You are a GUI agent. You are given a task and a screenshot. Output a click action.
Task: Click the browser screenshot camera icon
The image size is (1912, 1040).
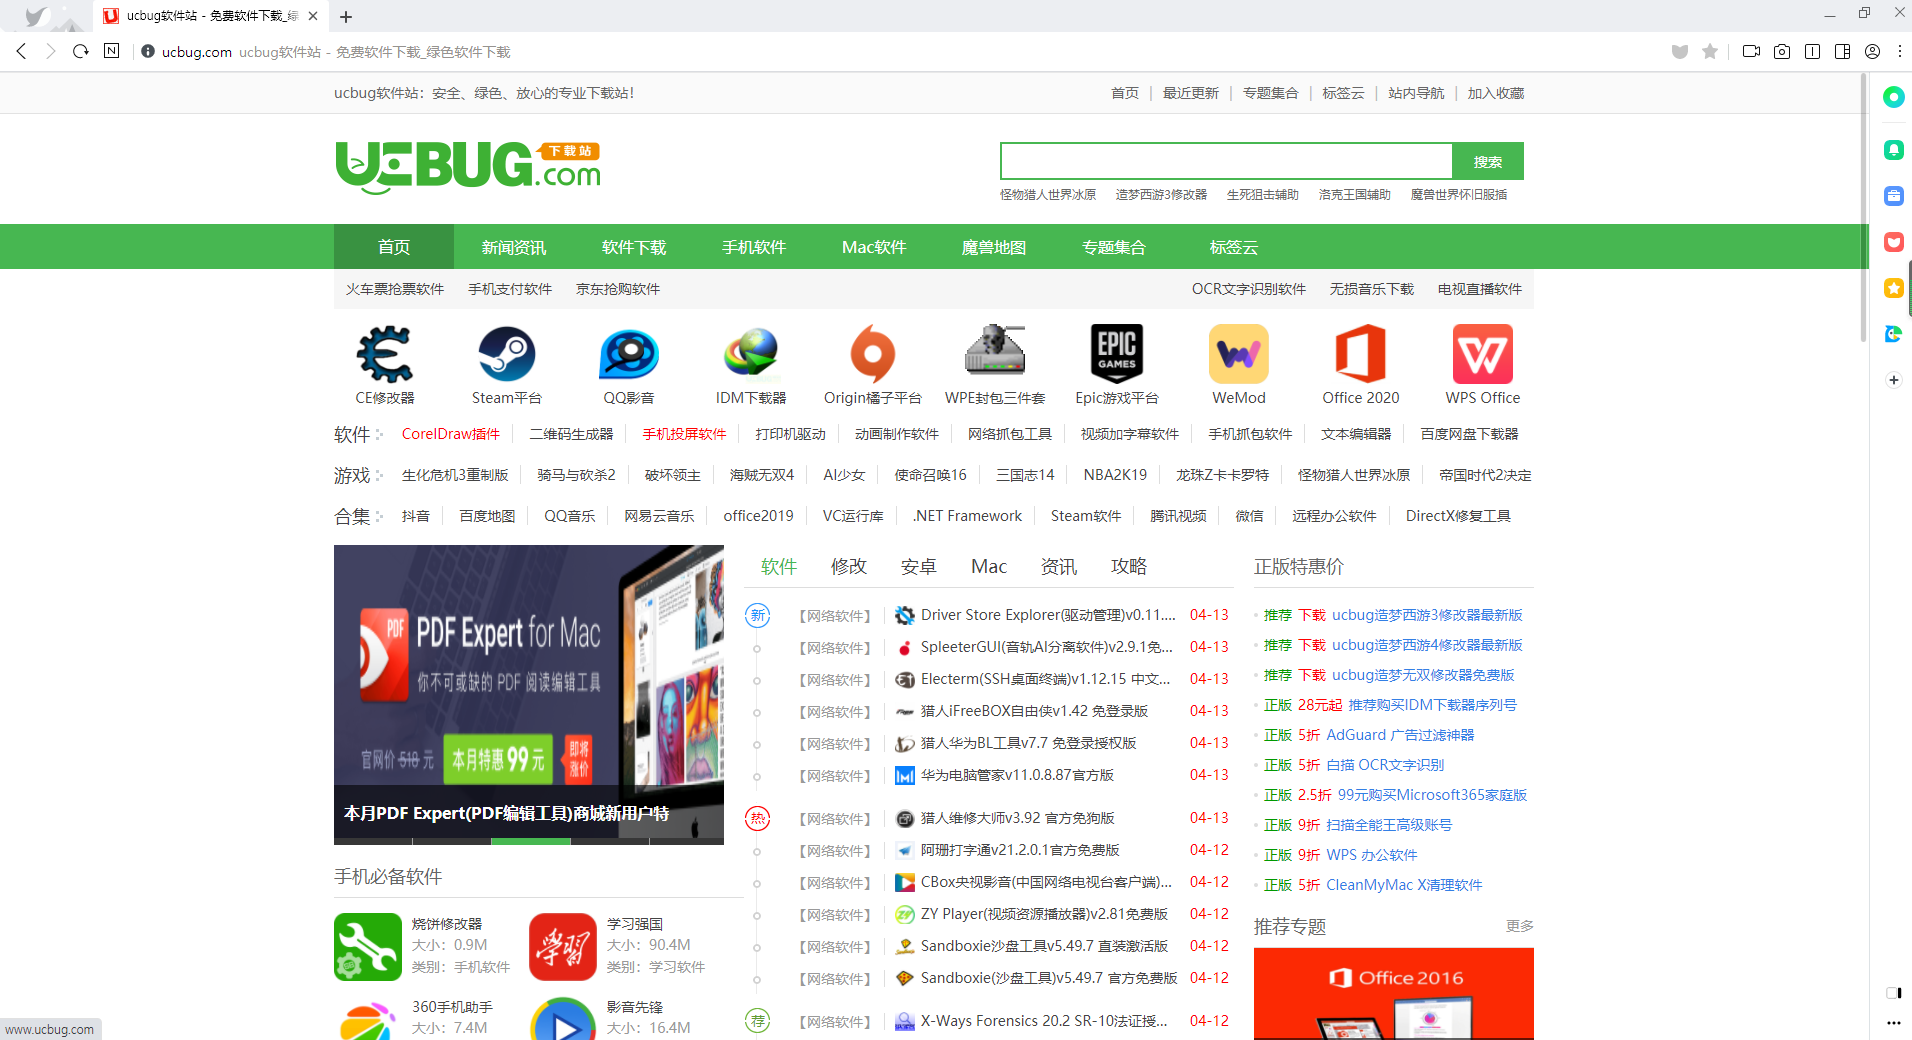pos(1782,51)
